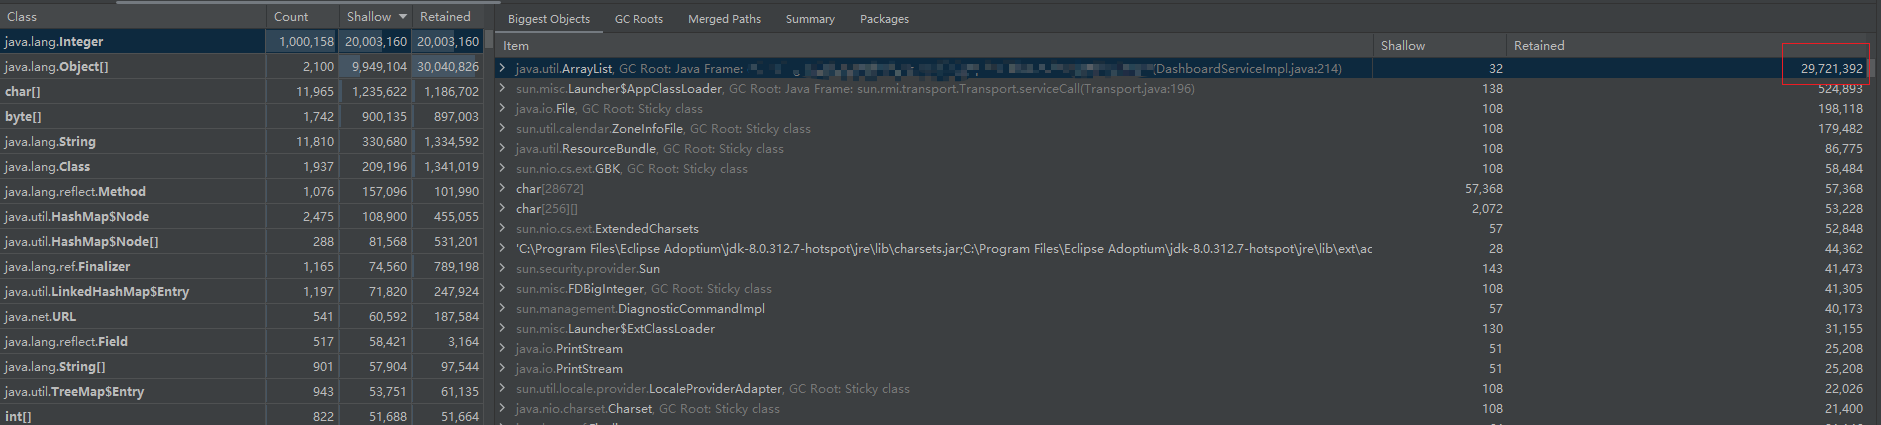Viewport: 1881px width, 425px height.
Task: Show the Summary tab
Action: pyautogui.click(x=809, y=19)
